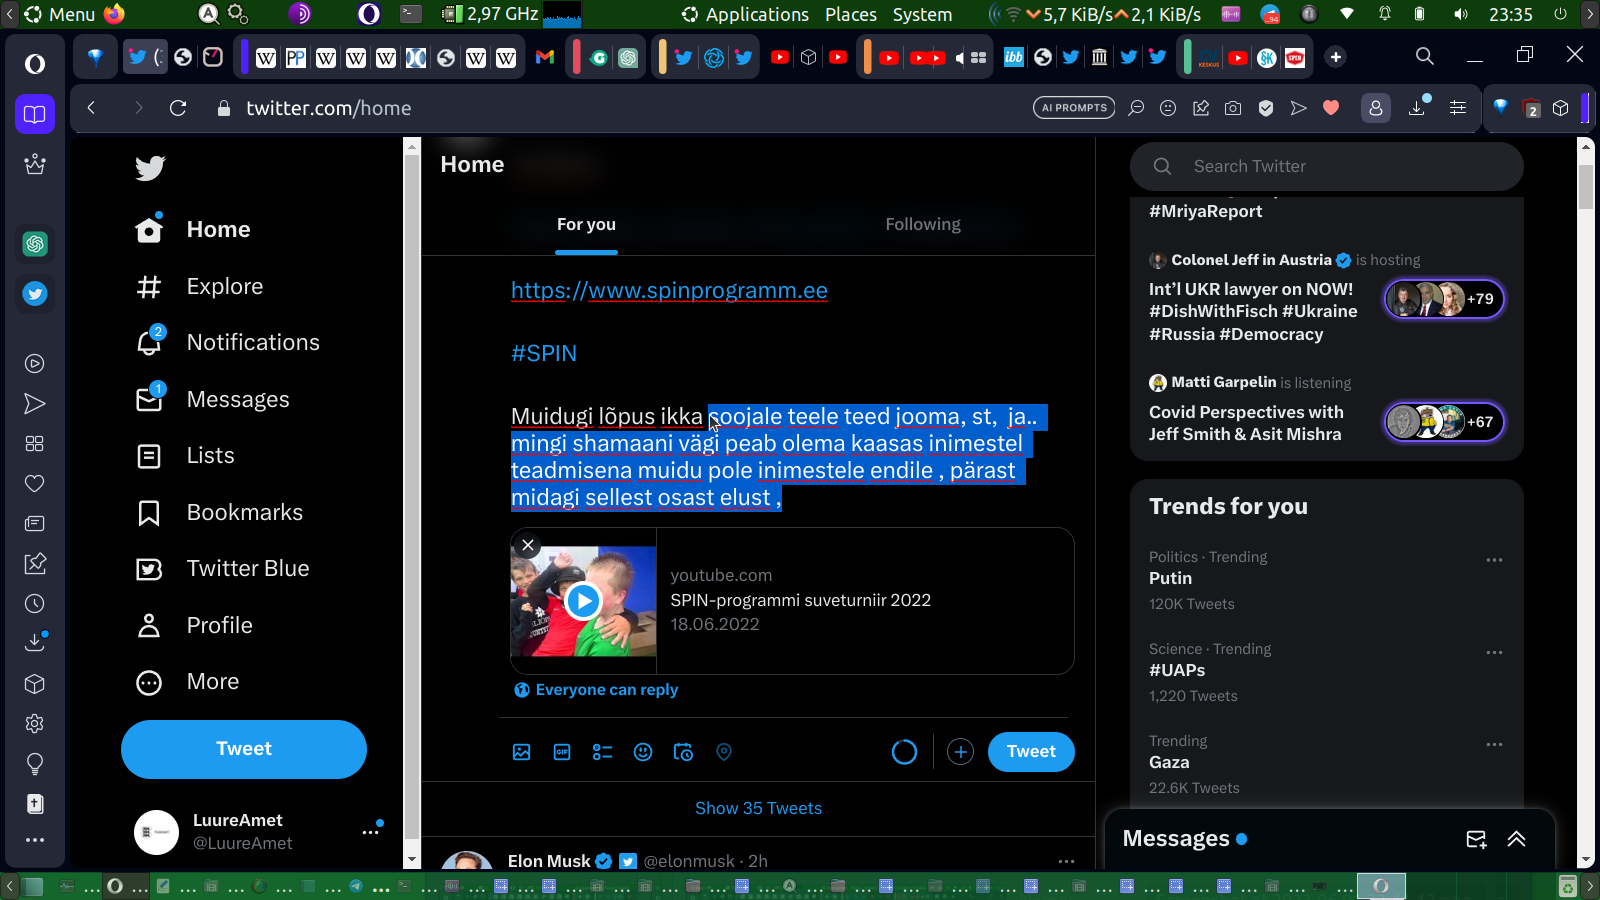Viewport: 1600px width, 900px height.
Task: Open Easy Setup settings sliders
Action: 1458,108
